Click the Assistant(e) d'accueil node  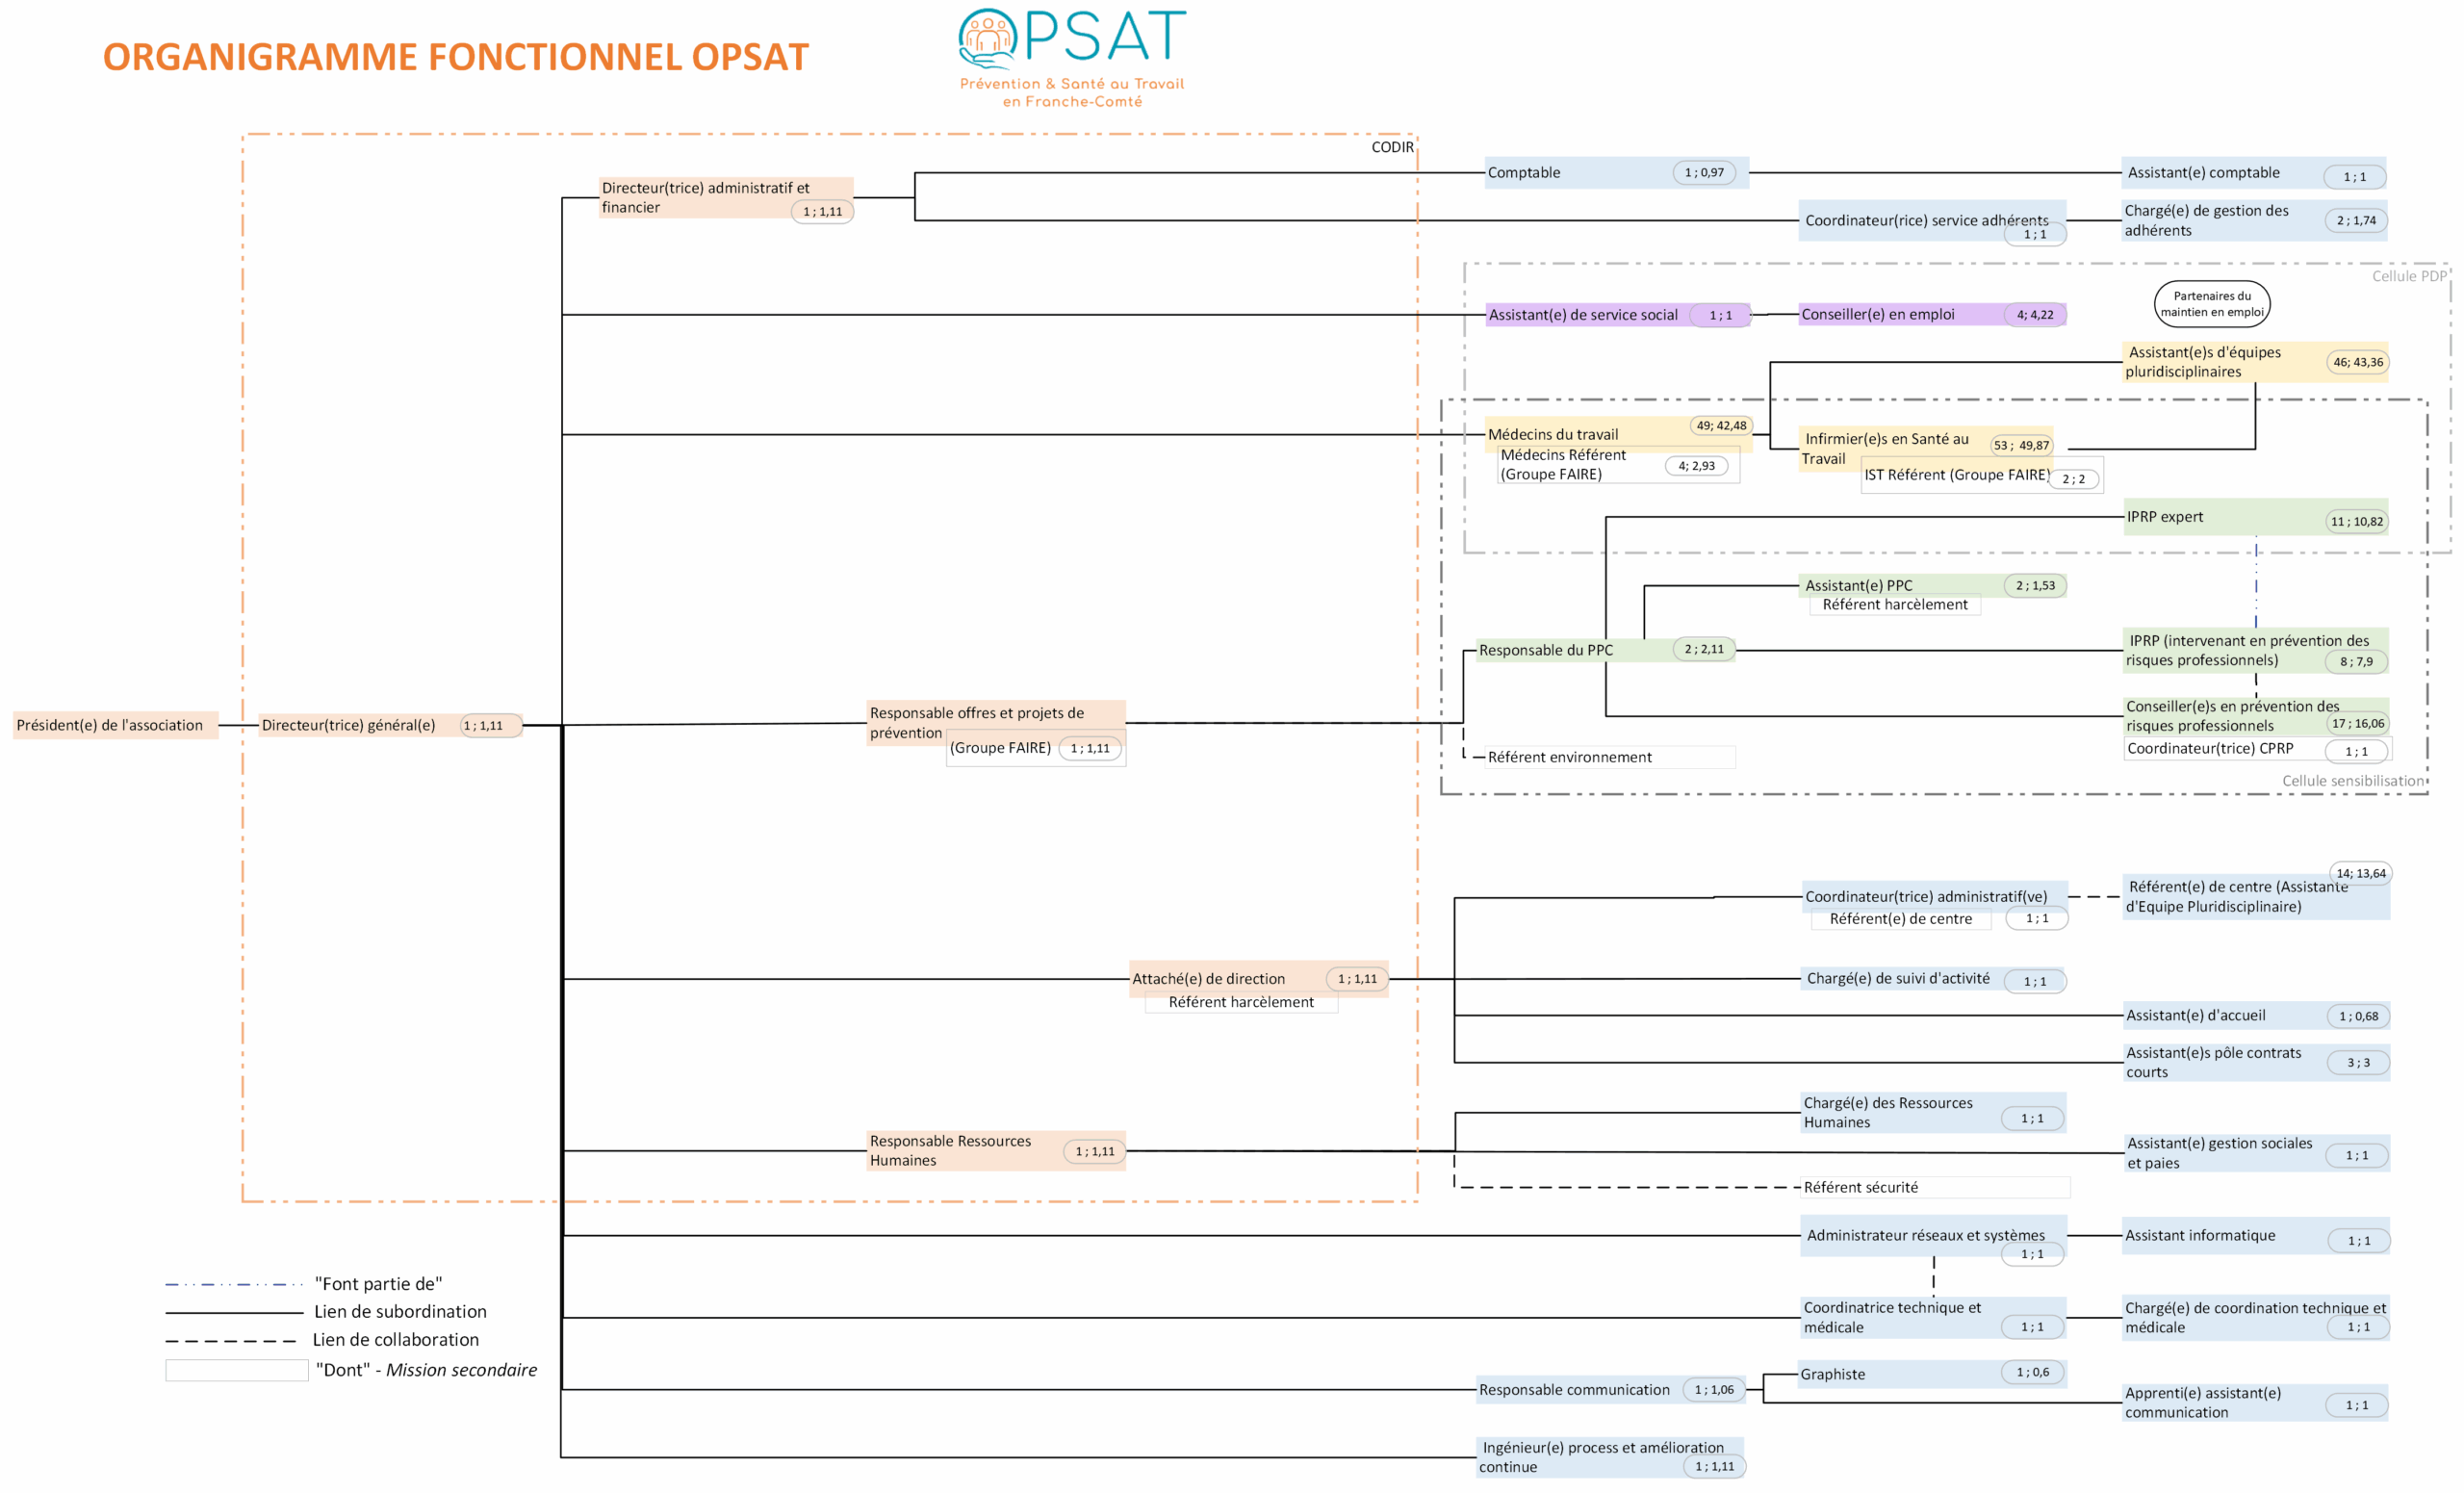coord(2256,1015)
